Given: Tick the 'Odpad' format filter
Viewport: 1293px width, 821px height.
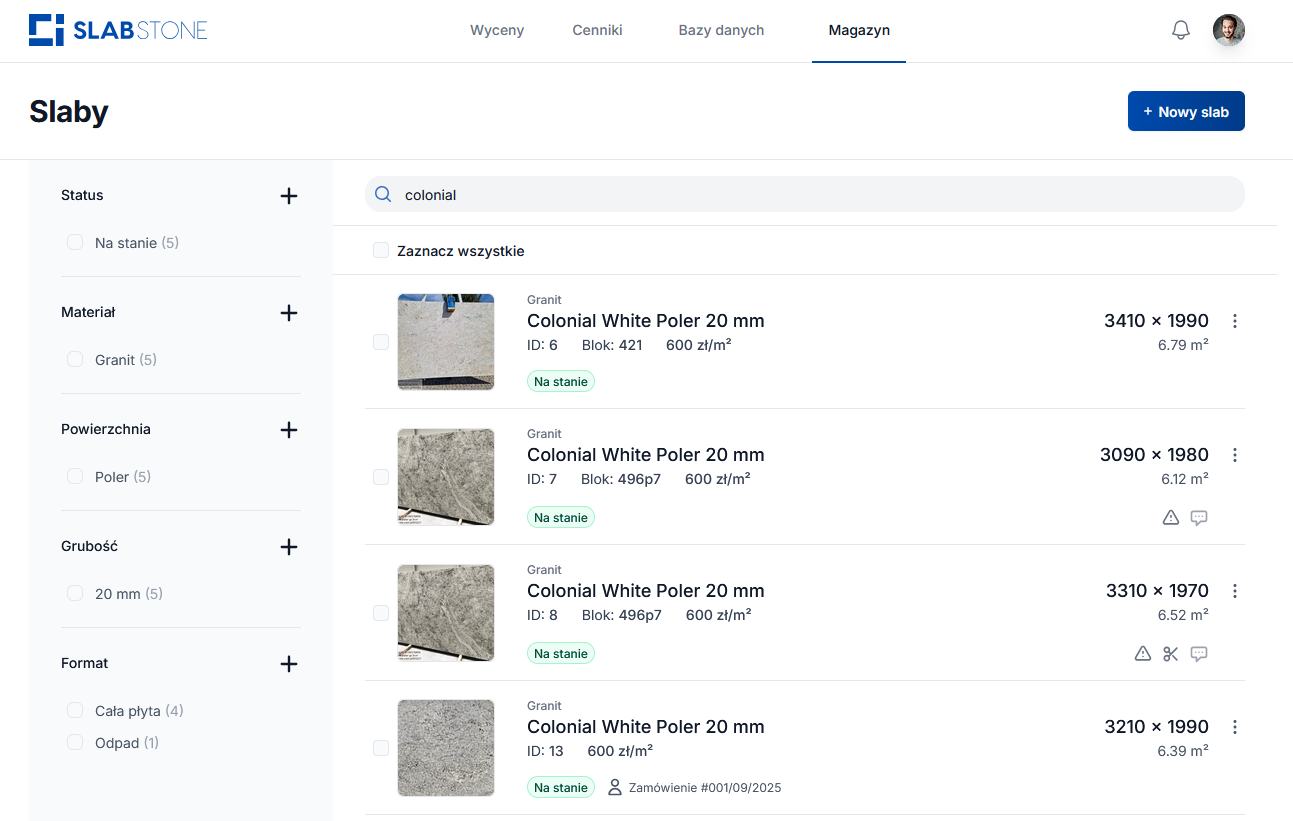Looking at the screenshot, I should 75,743.
